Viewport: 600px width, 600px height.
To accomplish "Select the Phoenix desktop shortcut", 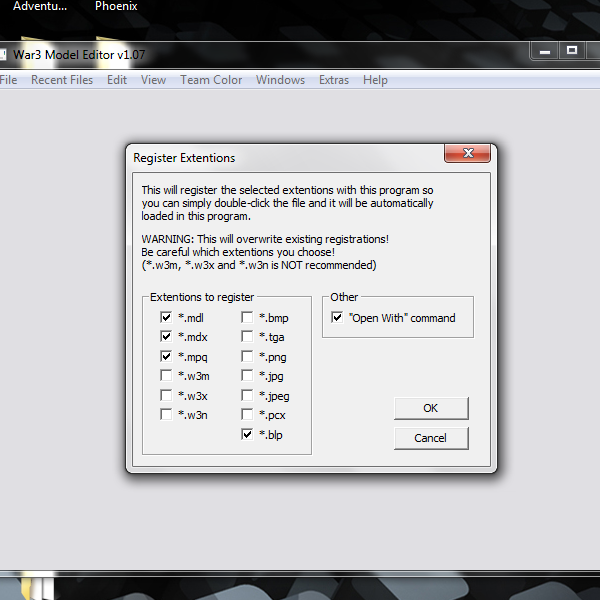I will [x=116, y=6].
